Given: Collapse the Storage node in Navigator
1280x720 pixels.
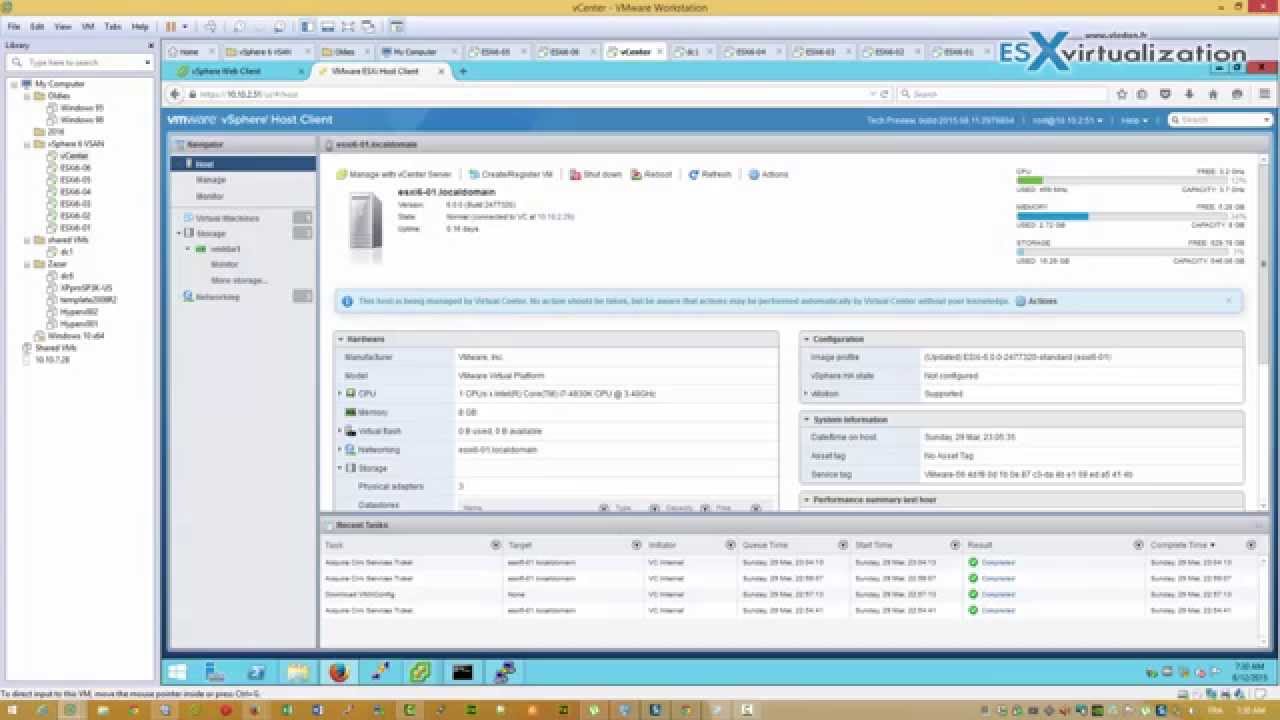Looking at the screenshot, I should (x=178, y=233).
